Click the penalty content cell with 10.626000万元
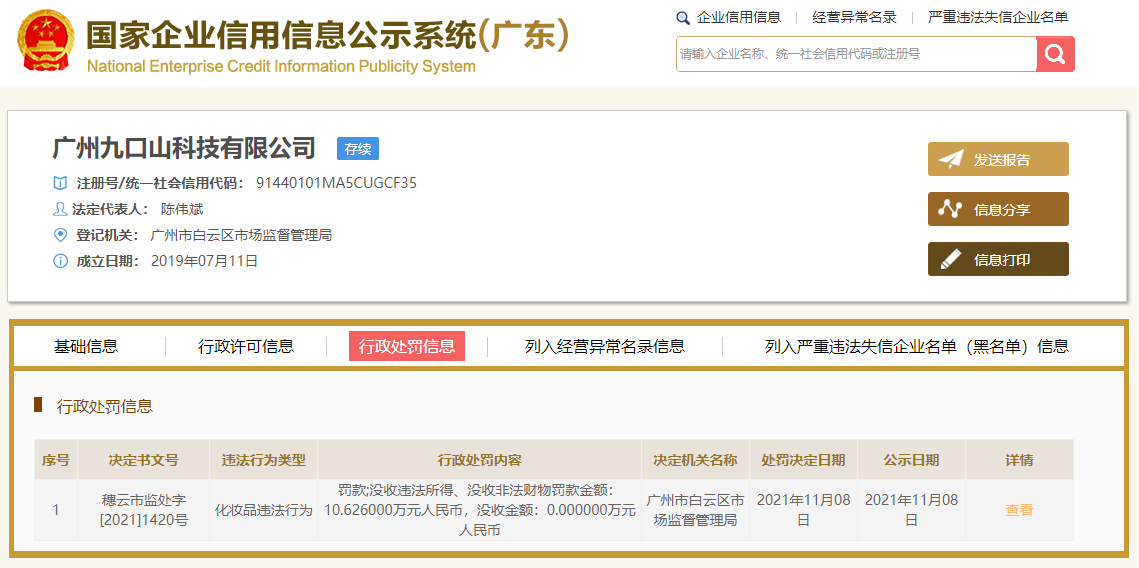This screenshot has width=1139, height=568. tap(479, 510)
